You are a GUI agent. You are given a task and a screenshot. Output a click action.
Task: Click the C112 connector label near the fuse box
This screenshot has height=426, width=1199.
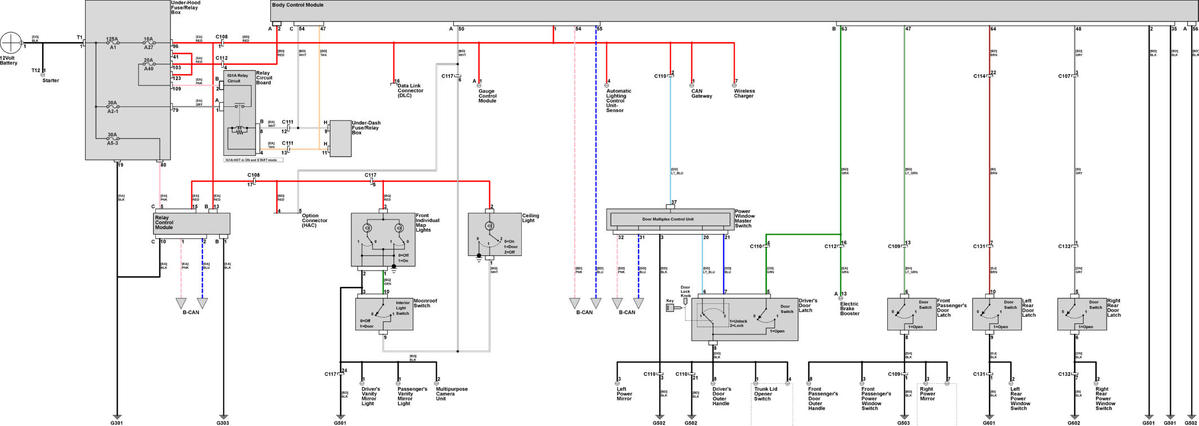[x=222, y=57]
